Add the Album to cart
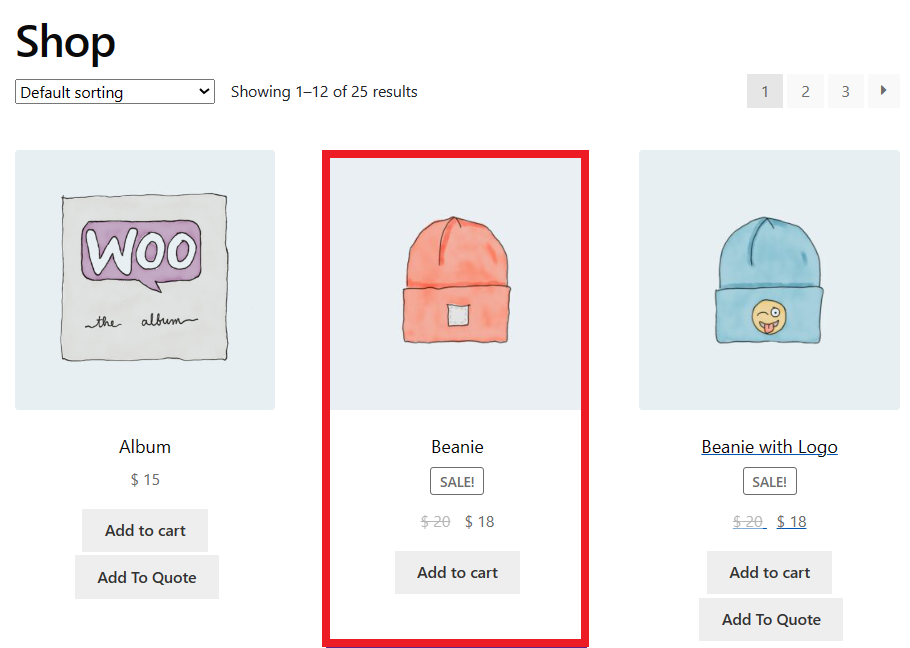Screen dimensions: 910x648 coord(144,530)
